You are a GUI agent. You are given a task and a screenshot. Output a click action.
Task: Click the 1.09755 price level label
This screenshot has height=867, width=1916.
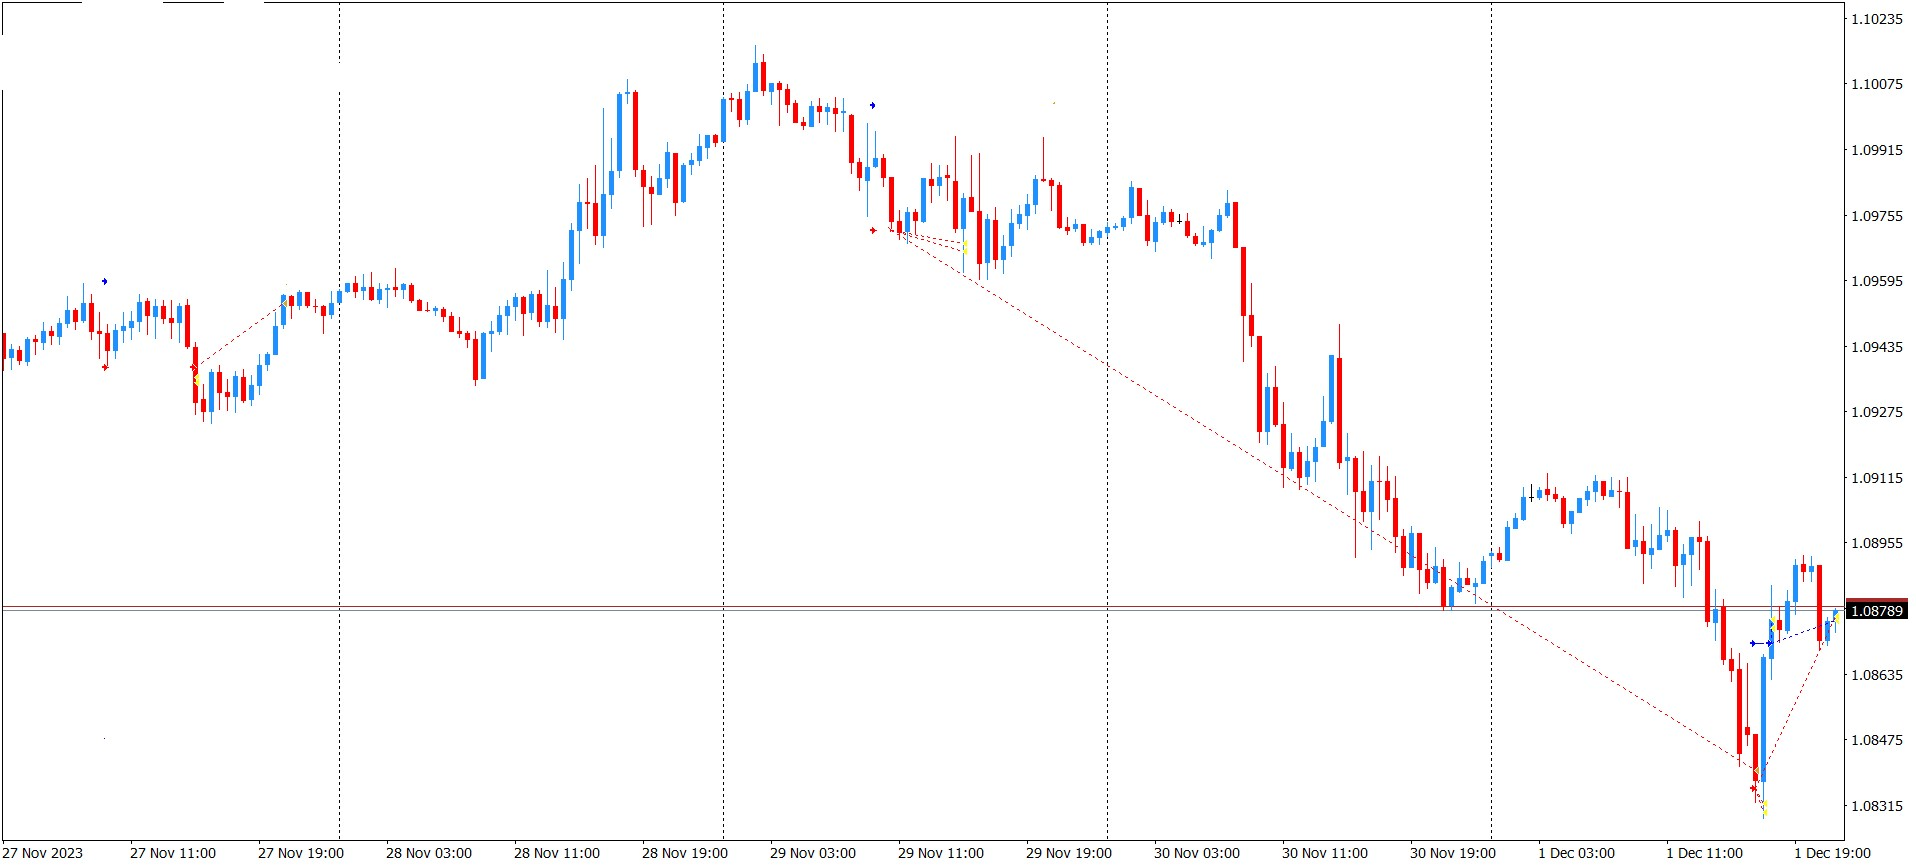pos(1877,216)
